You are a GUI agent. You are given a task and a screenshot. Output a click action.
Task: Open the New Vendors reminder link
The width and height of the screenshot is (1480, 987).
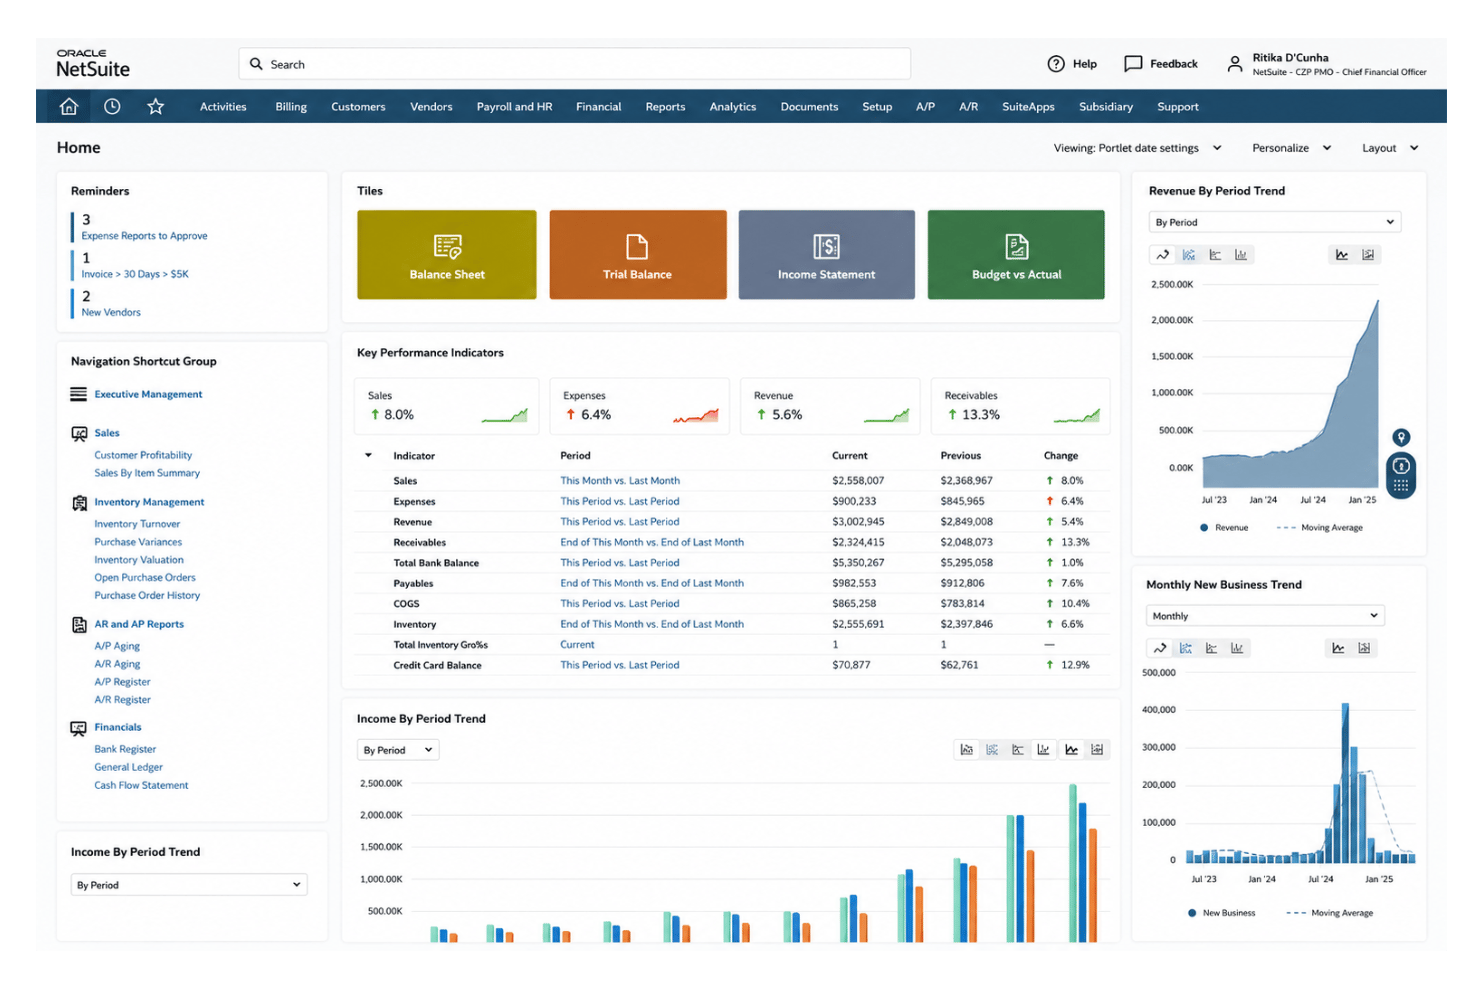pyautogui.click(x=111, y=312)
